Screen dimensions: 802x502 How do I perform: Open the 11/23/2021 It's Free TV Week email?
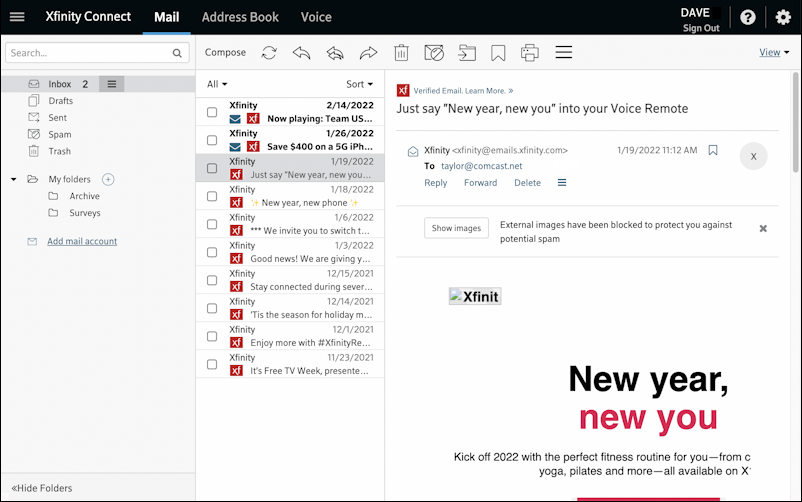pyautogui.click(x=290, y=364)
